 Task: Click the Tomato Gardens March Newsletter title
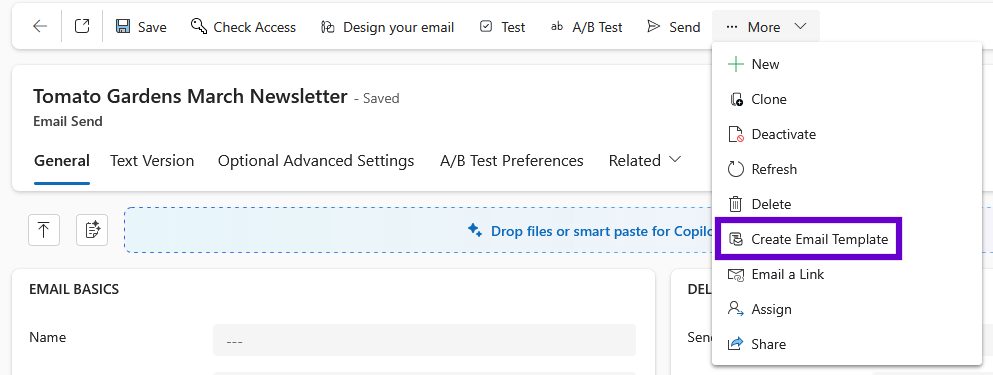190,96
